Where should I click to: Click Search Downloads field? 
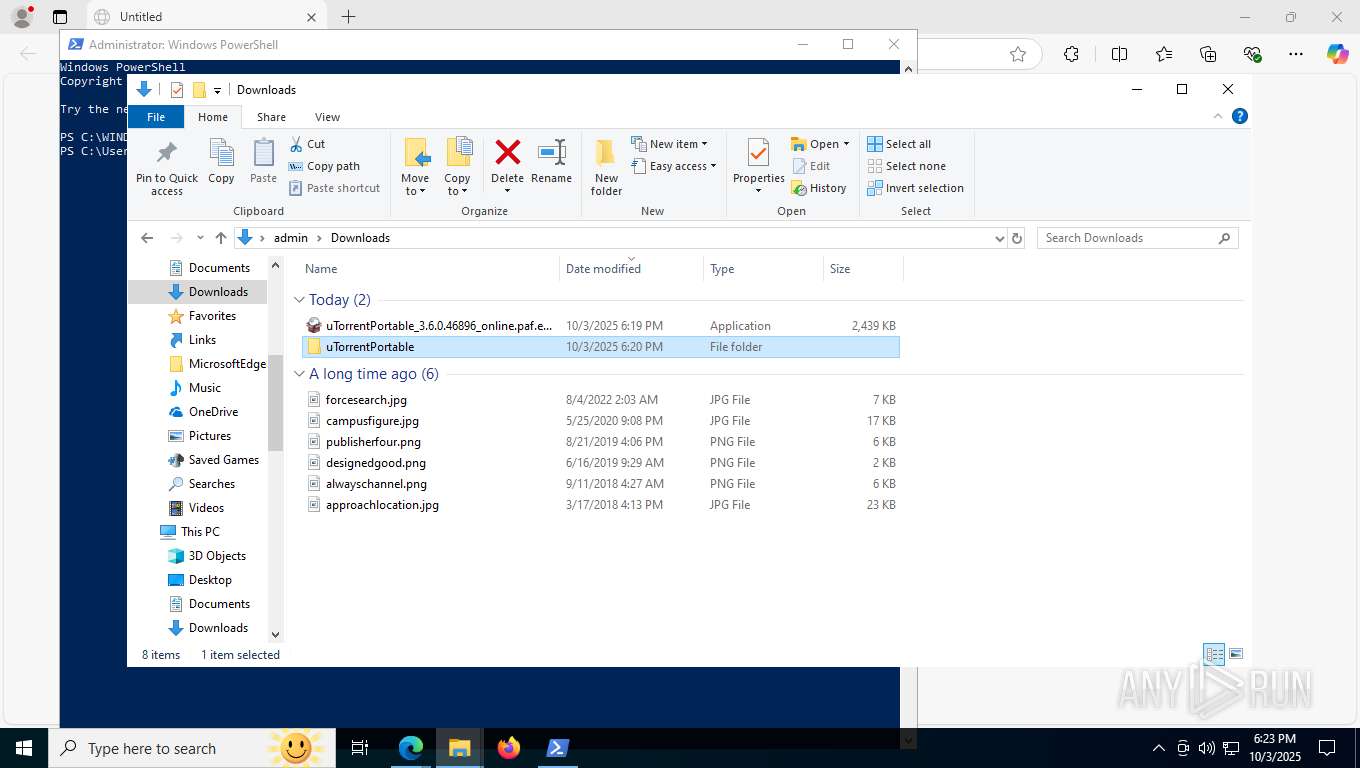pyautogui.click(x=1137, y=238)
